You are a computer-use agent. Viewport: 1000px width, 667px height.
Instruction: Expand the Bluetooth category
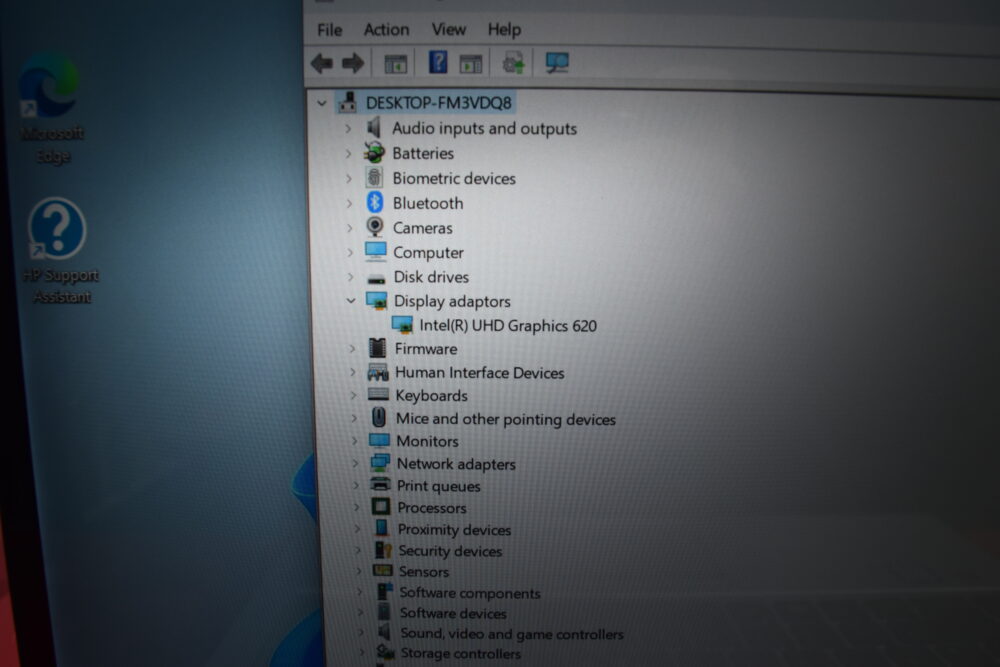click(349, 203)
